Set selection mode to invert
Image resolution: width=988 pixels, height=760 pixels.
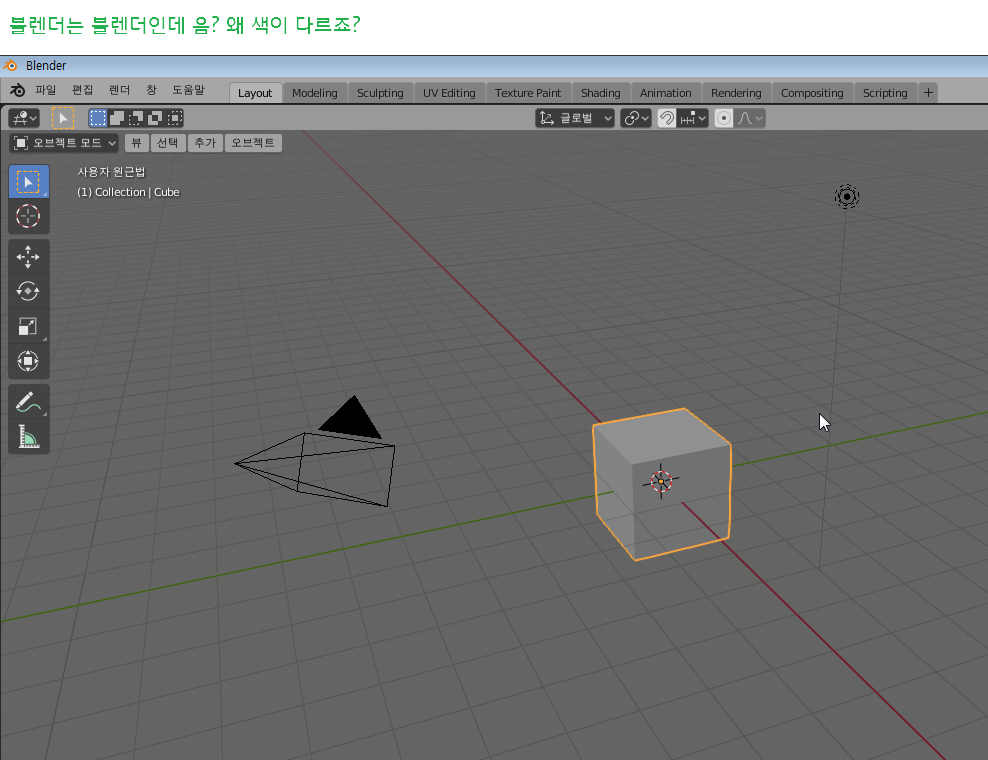[155, 118]
